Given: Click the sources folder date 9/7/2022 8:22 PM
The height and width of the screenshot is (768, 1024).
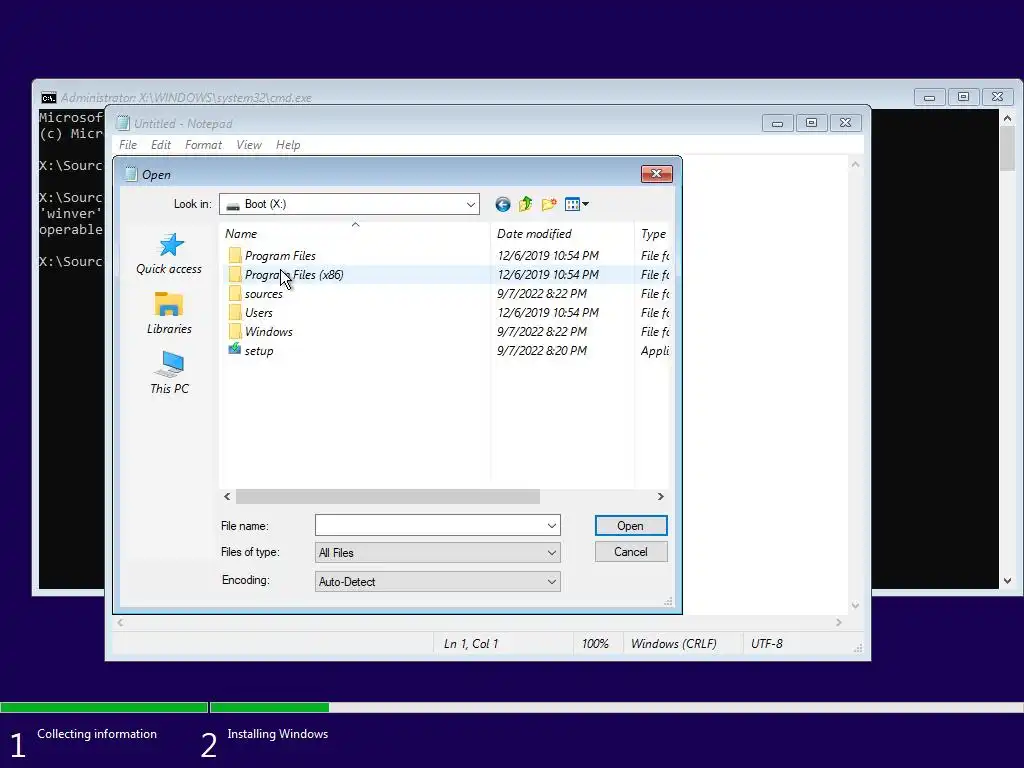Looking at the screenshot, I should click(x=542, y=294).
